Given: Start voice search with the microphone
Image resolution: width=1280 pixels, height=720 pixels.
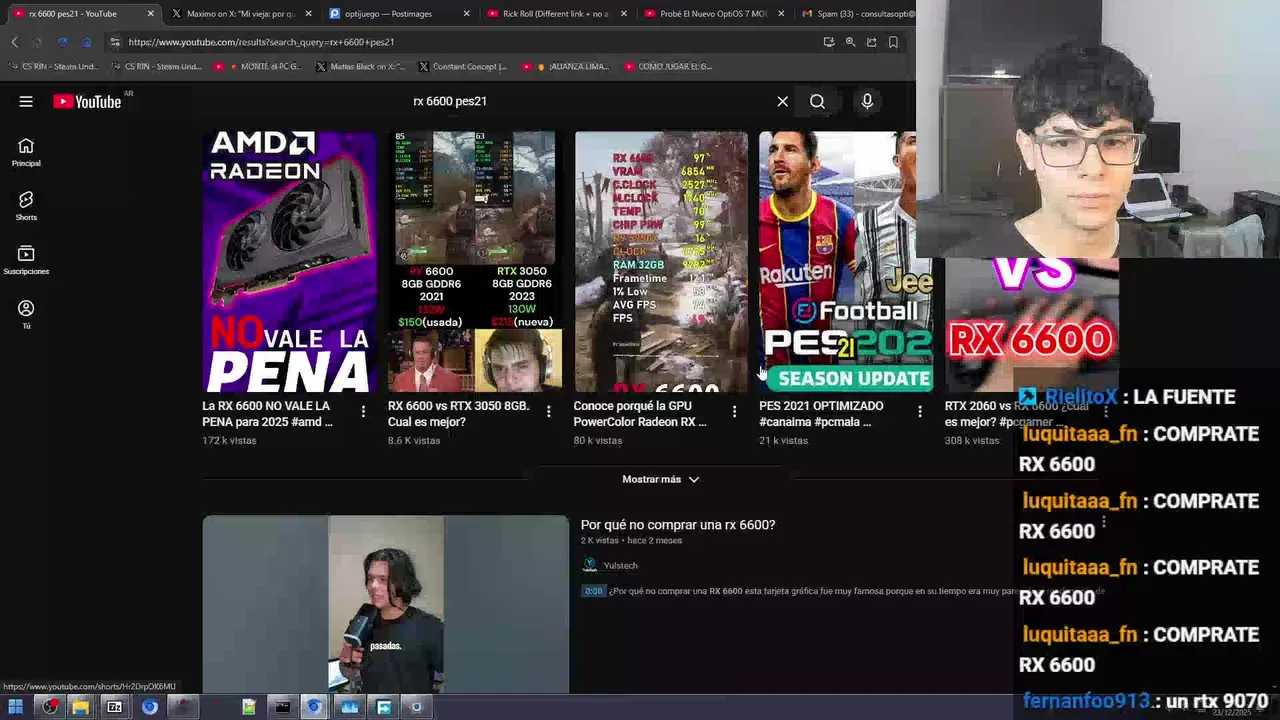Looking at the screenshot, I should (x=867, y=101).
